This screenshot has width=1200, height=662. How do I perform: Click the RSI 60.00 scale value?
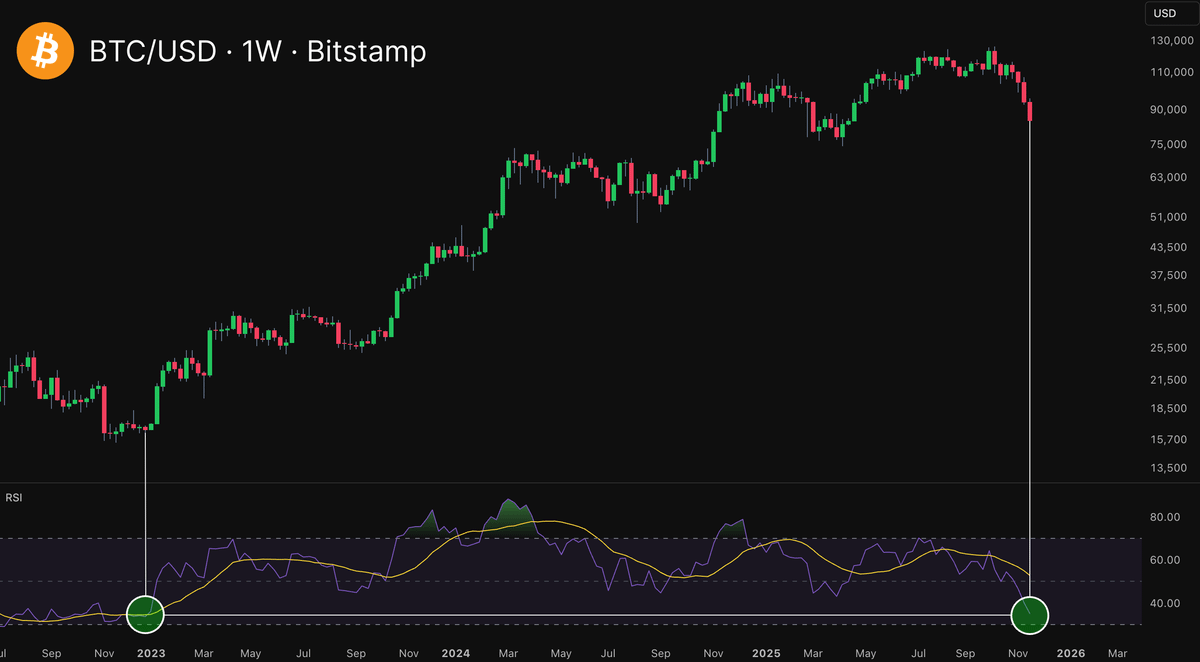(1166, 560)
